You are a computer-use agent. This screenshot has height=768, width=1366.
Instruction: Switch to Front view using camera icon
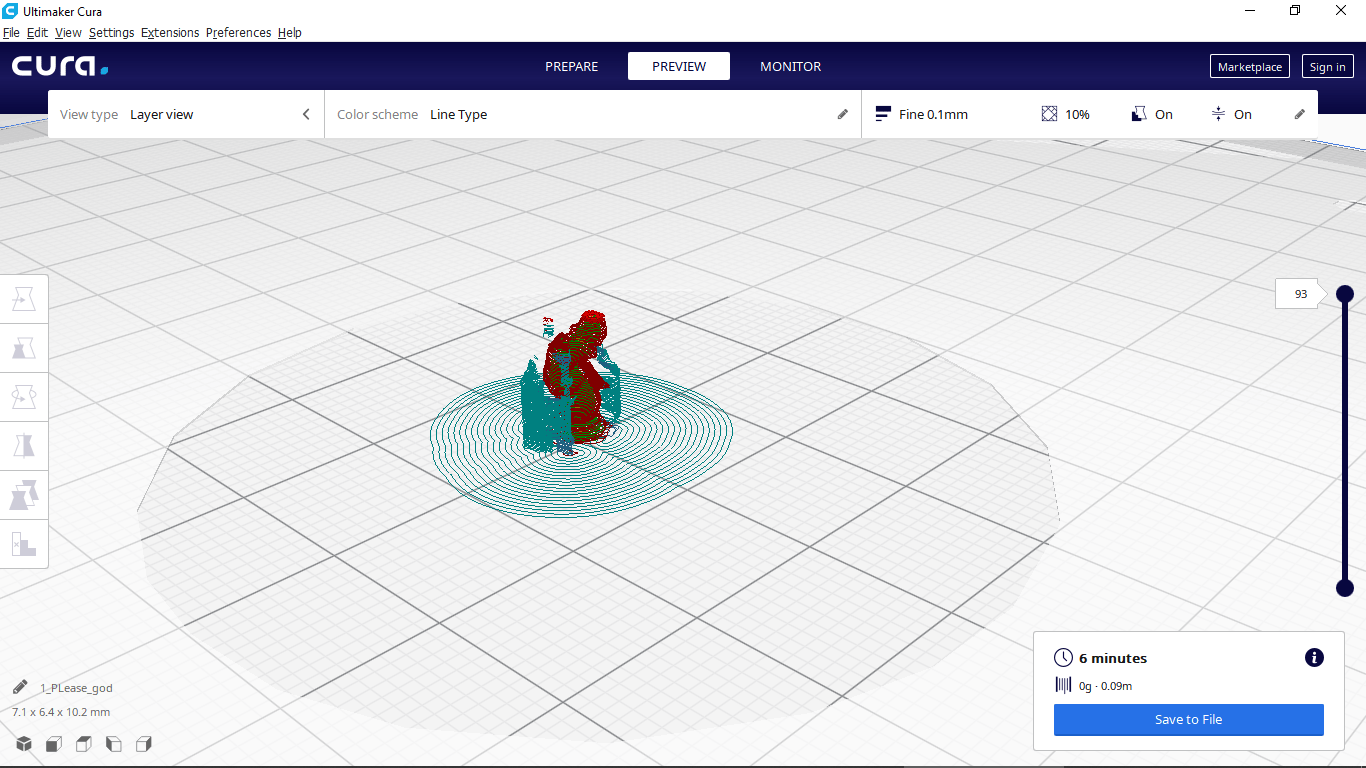pyautogui.click(x=54, y=744)
